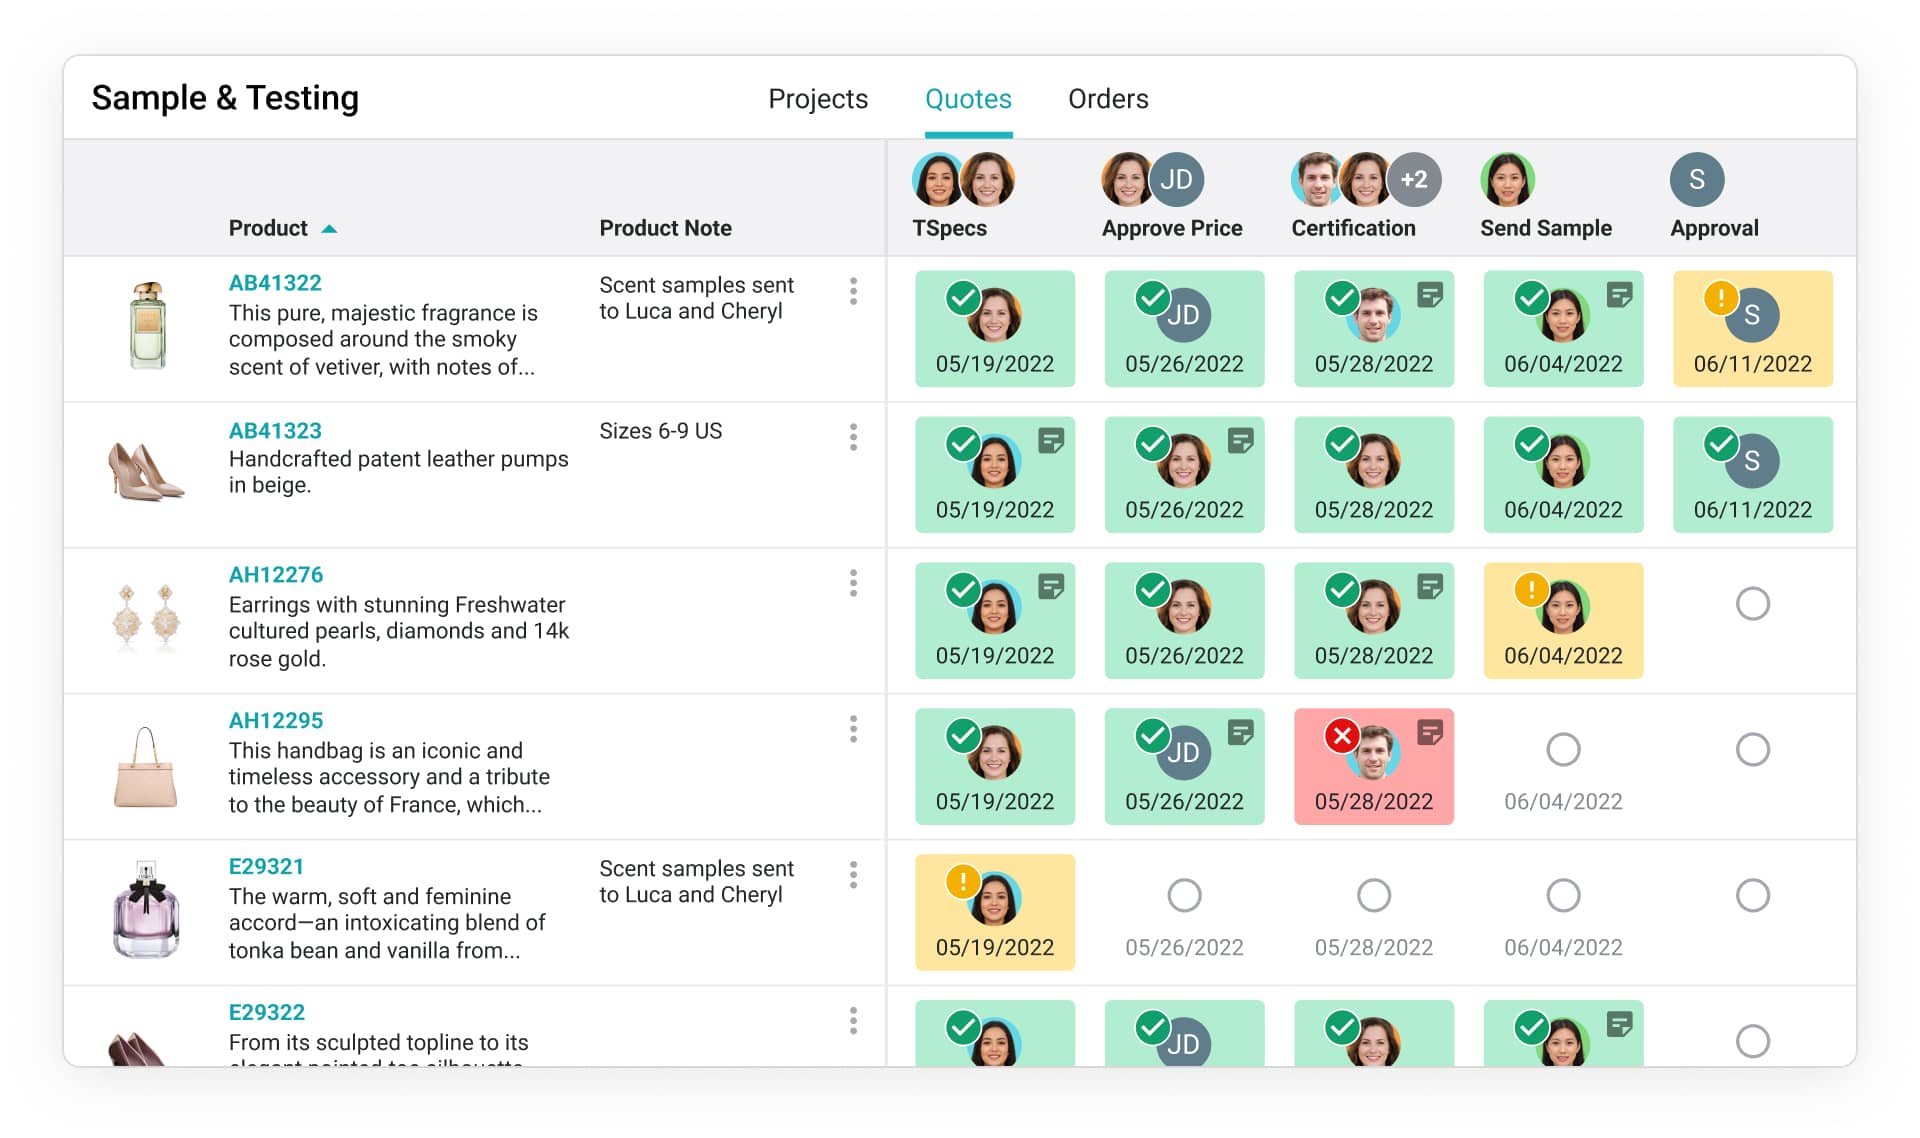Open the AB41323 product link
The height and width of the screenshot is (1138, 1920).
coord(275,431)
